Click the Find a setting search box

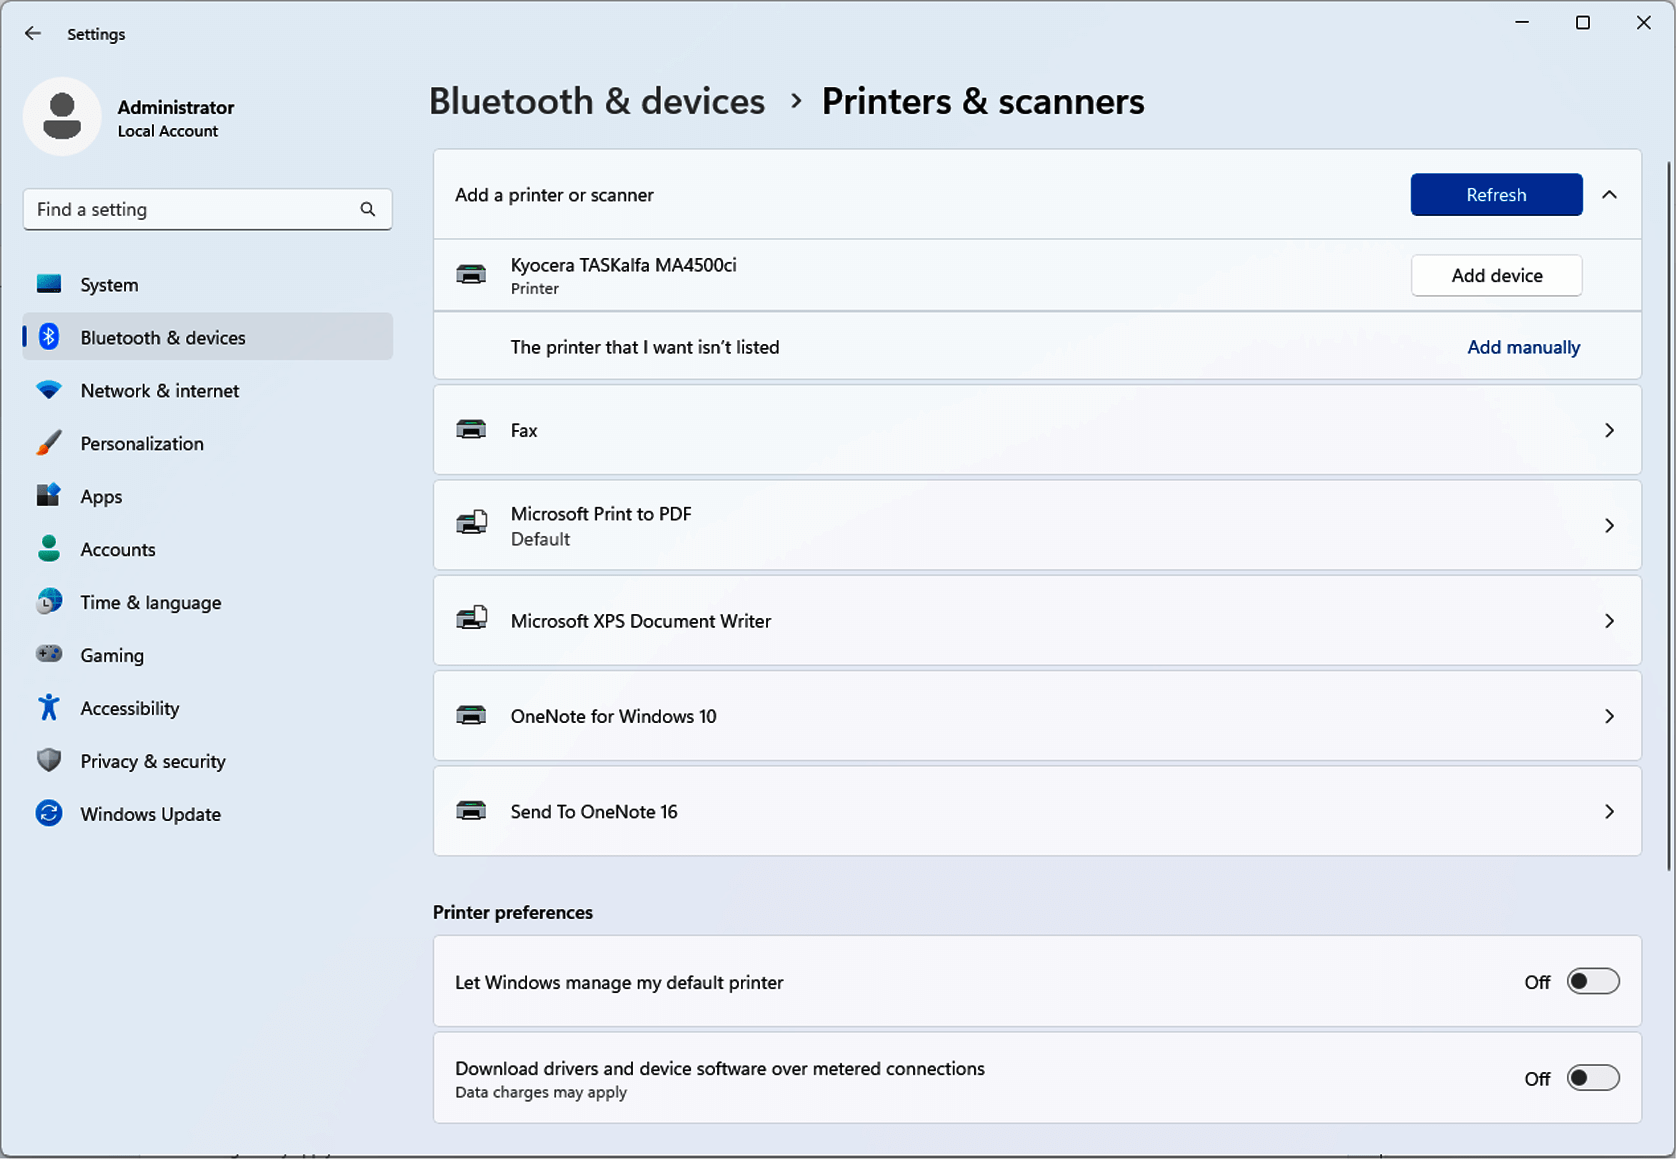click(207, 209)
